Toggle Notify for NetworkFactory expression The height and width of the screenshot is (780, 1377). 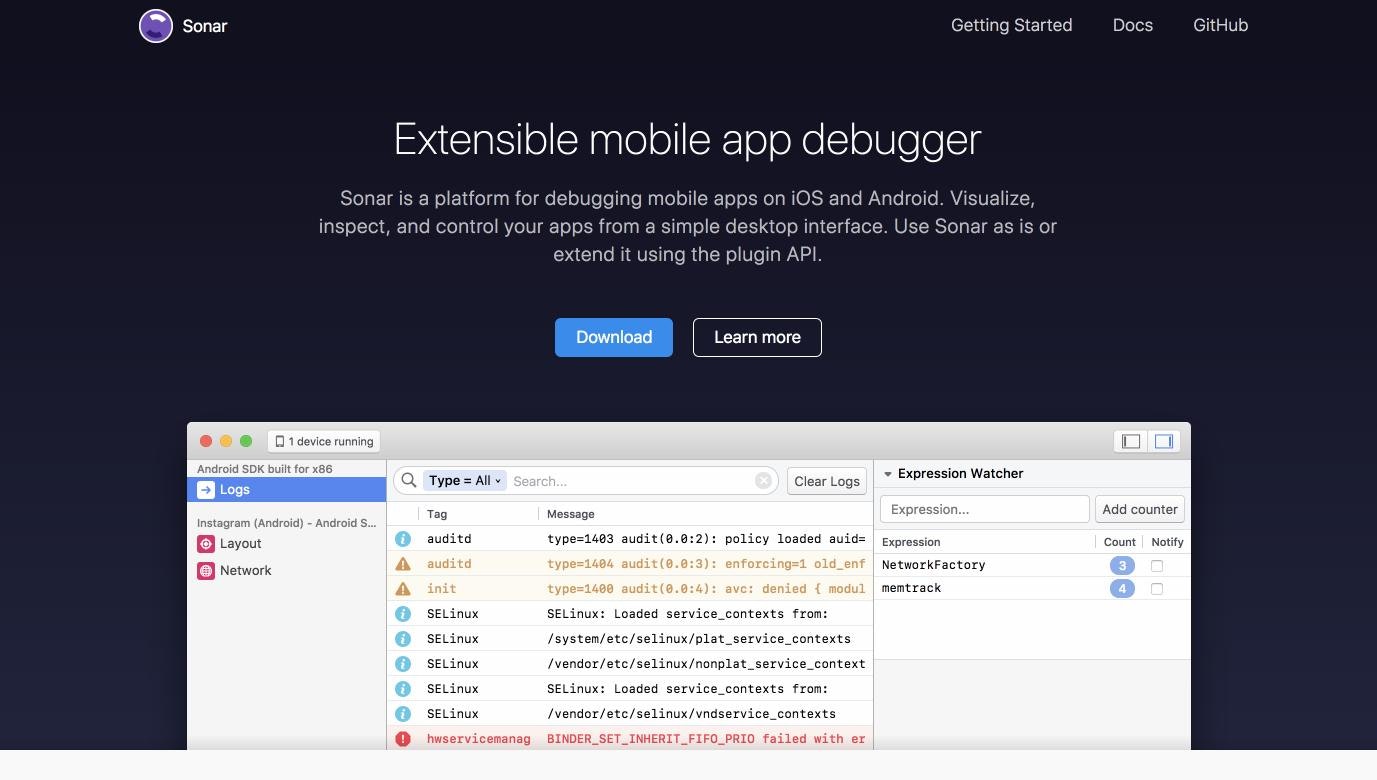pos(1156,565)
